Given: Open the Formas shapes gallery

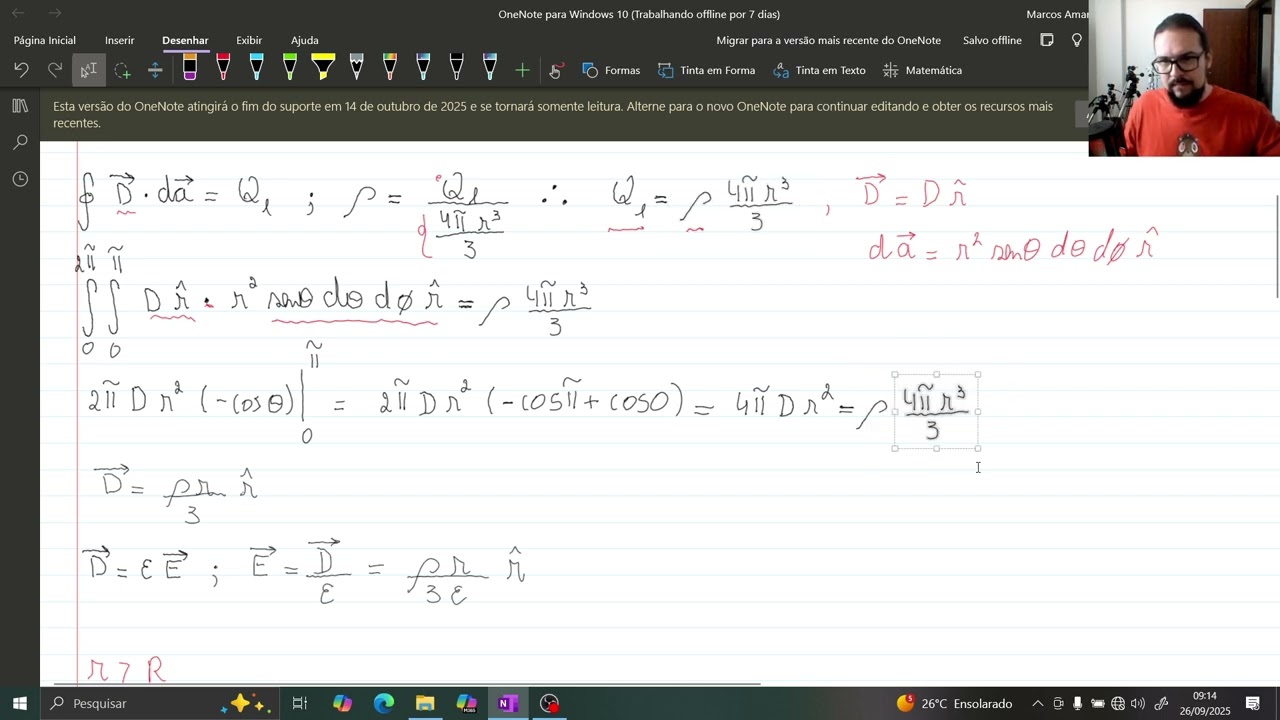Looking at the screenshot, I should [611, 70].
